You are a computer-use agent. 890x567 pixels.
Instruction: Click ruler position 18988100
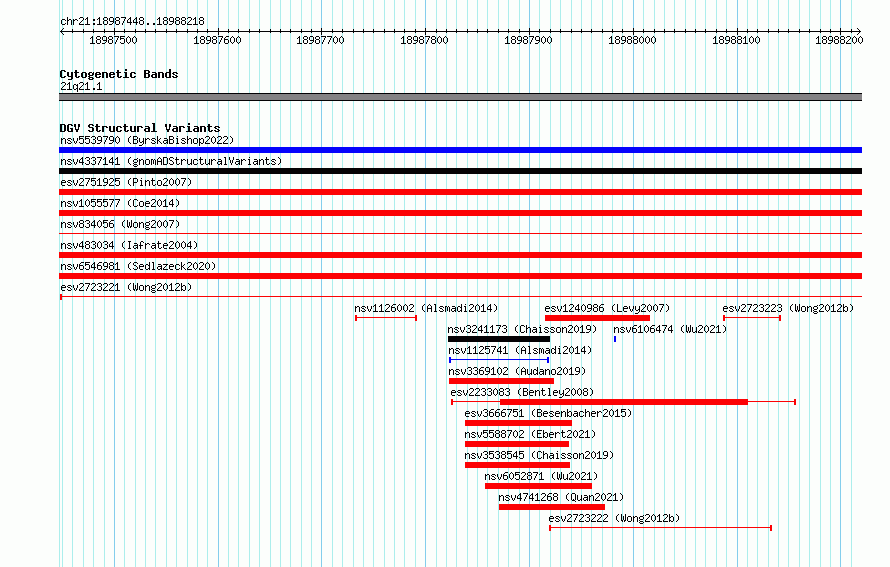point(736,40)
